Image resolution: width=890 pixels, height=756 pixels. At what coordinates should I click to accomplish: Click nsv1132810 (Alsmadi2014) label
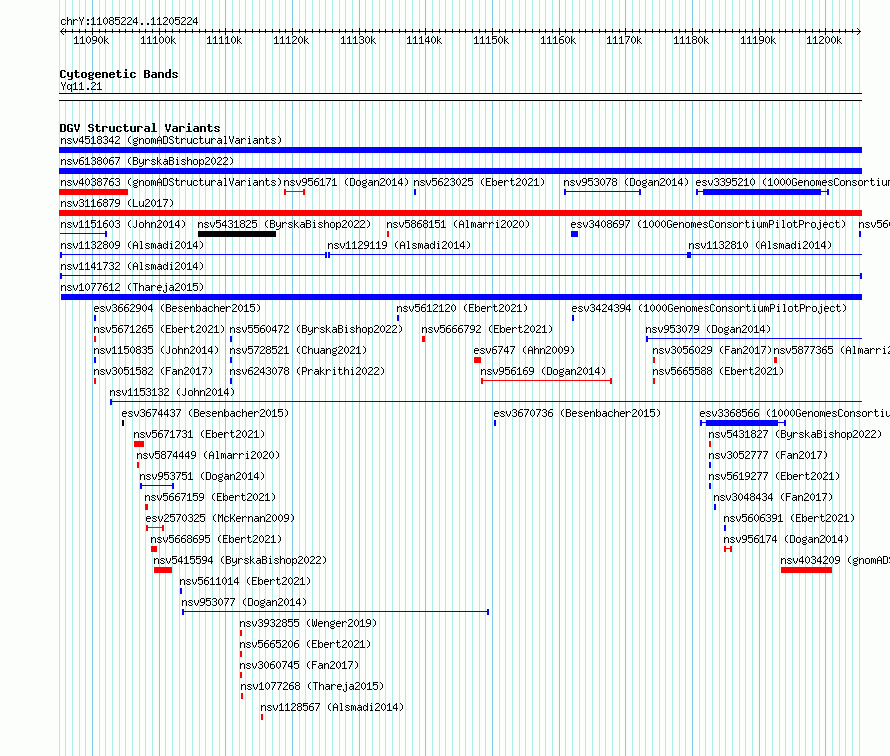[760, 245]
